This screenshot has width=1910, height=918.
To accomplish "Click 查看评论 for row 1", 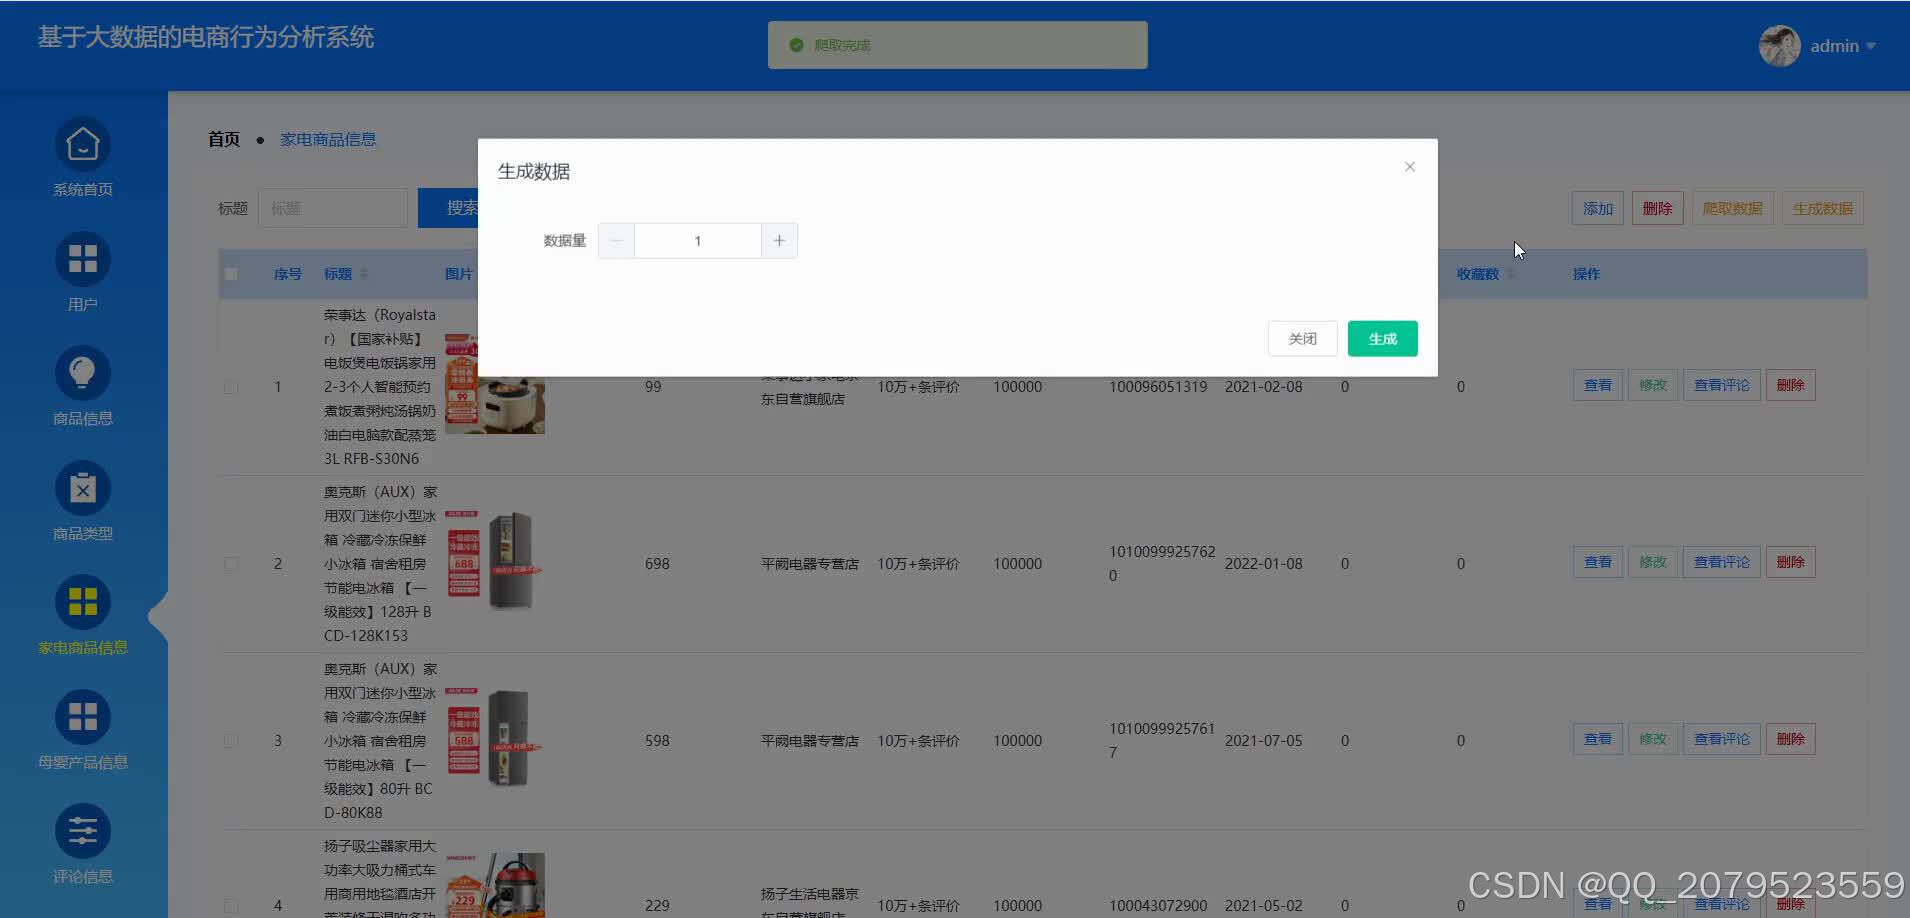I will tap(1722, 385).
